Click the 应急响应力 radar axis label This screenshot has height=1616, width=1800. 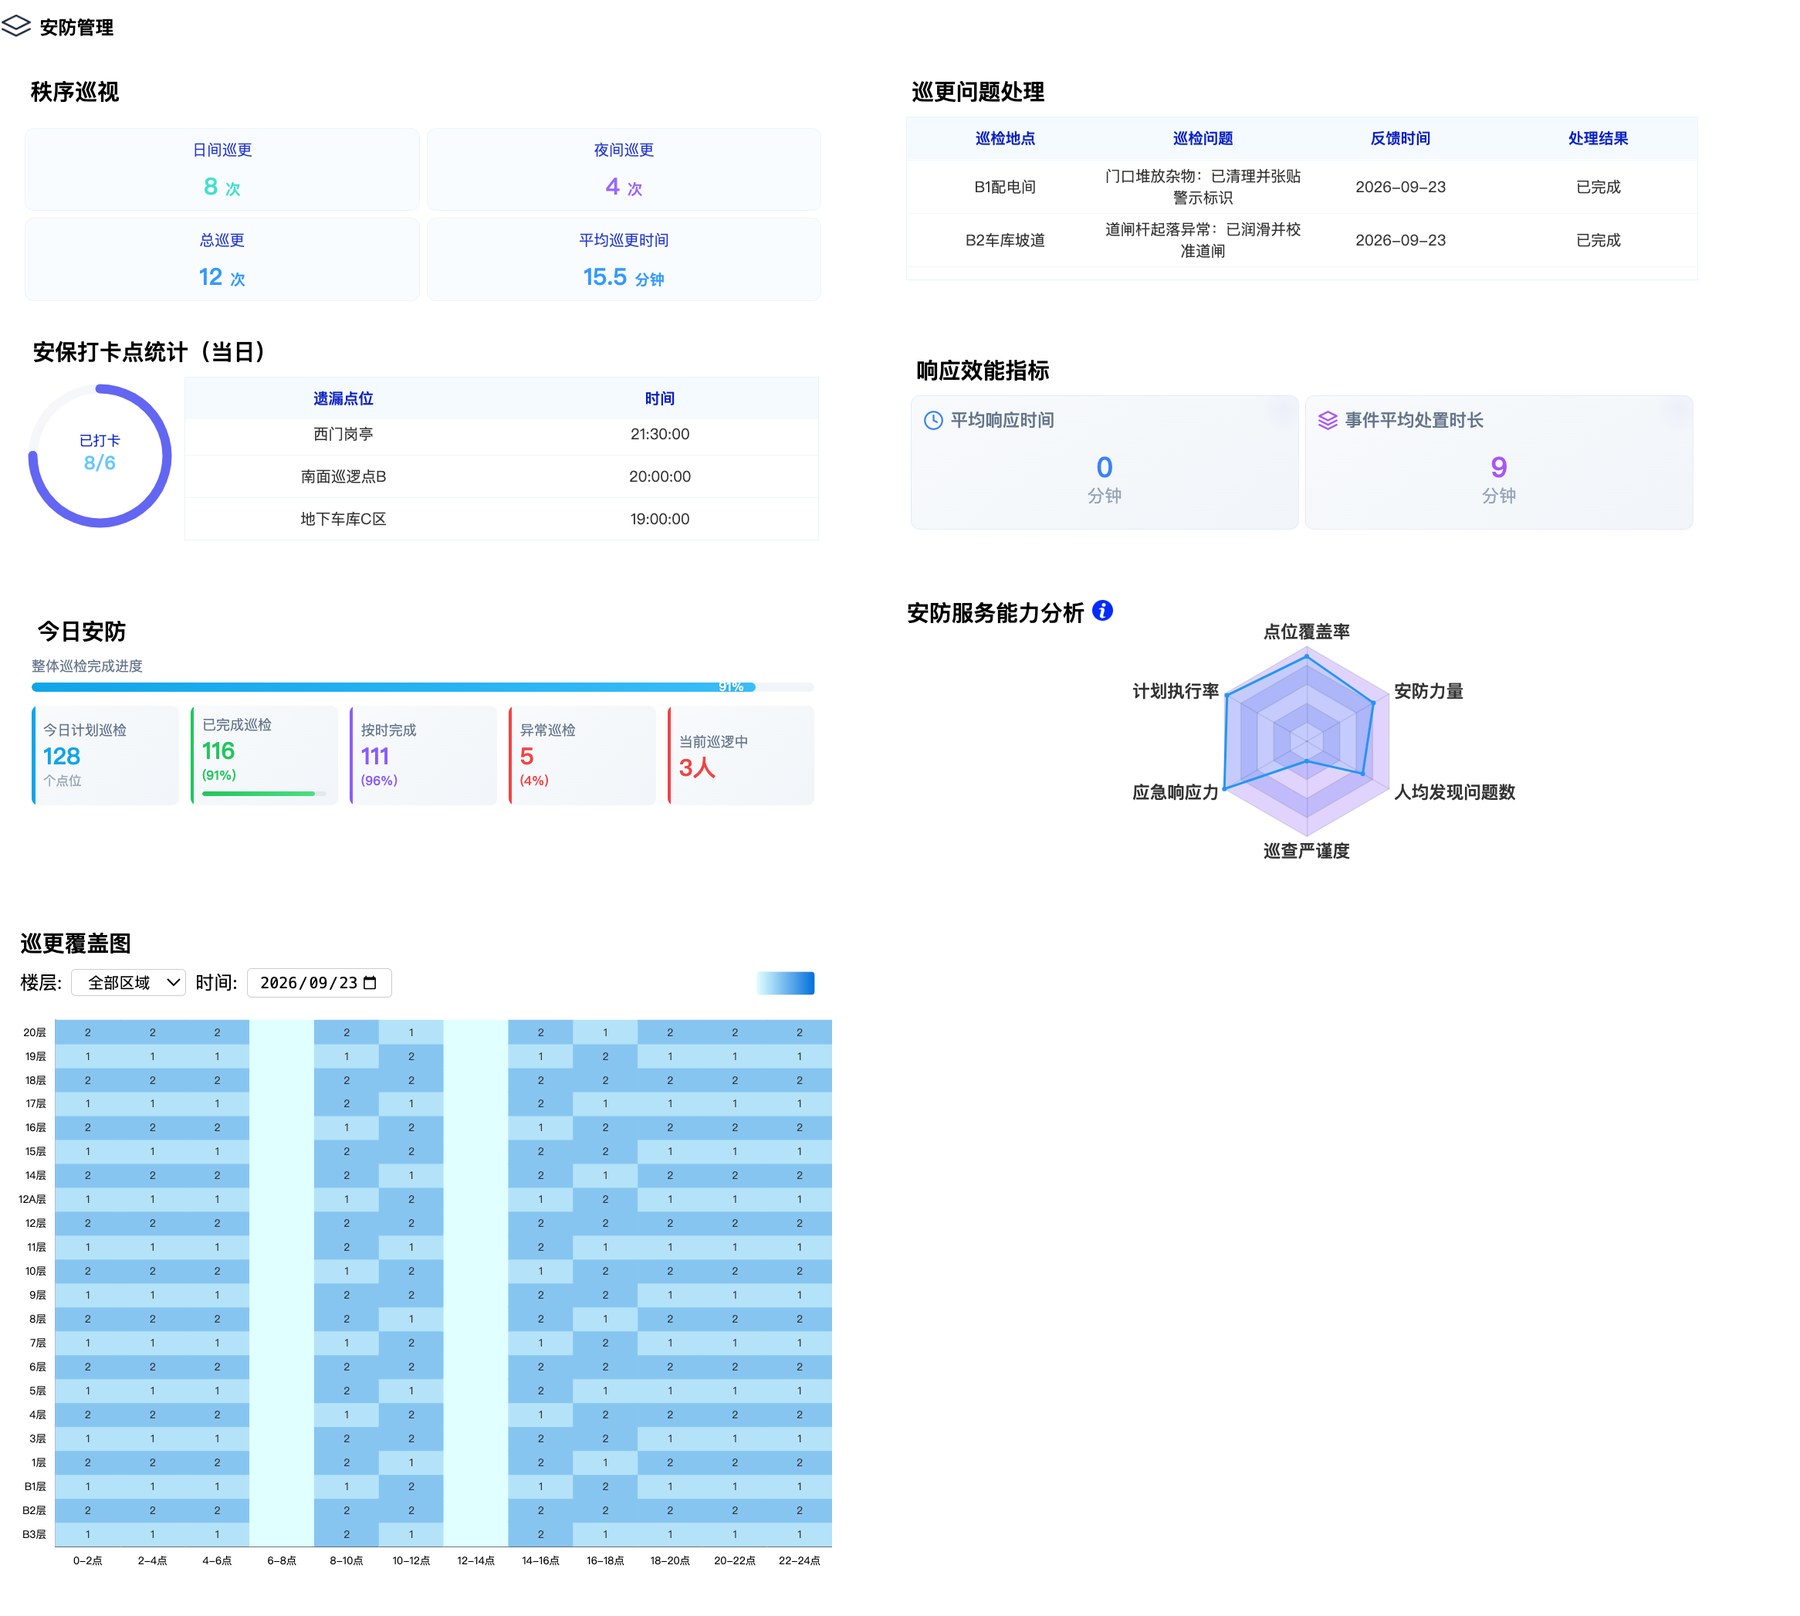tap(1176, 792)
